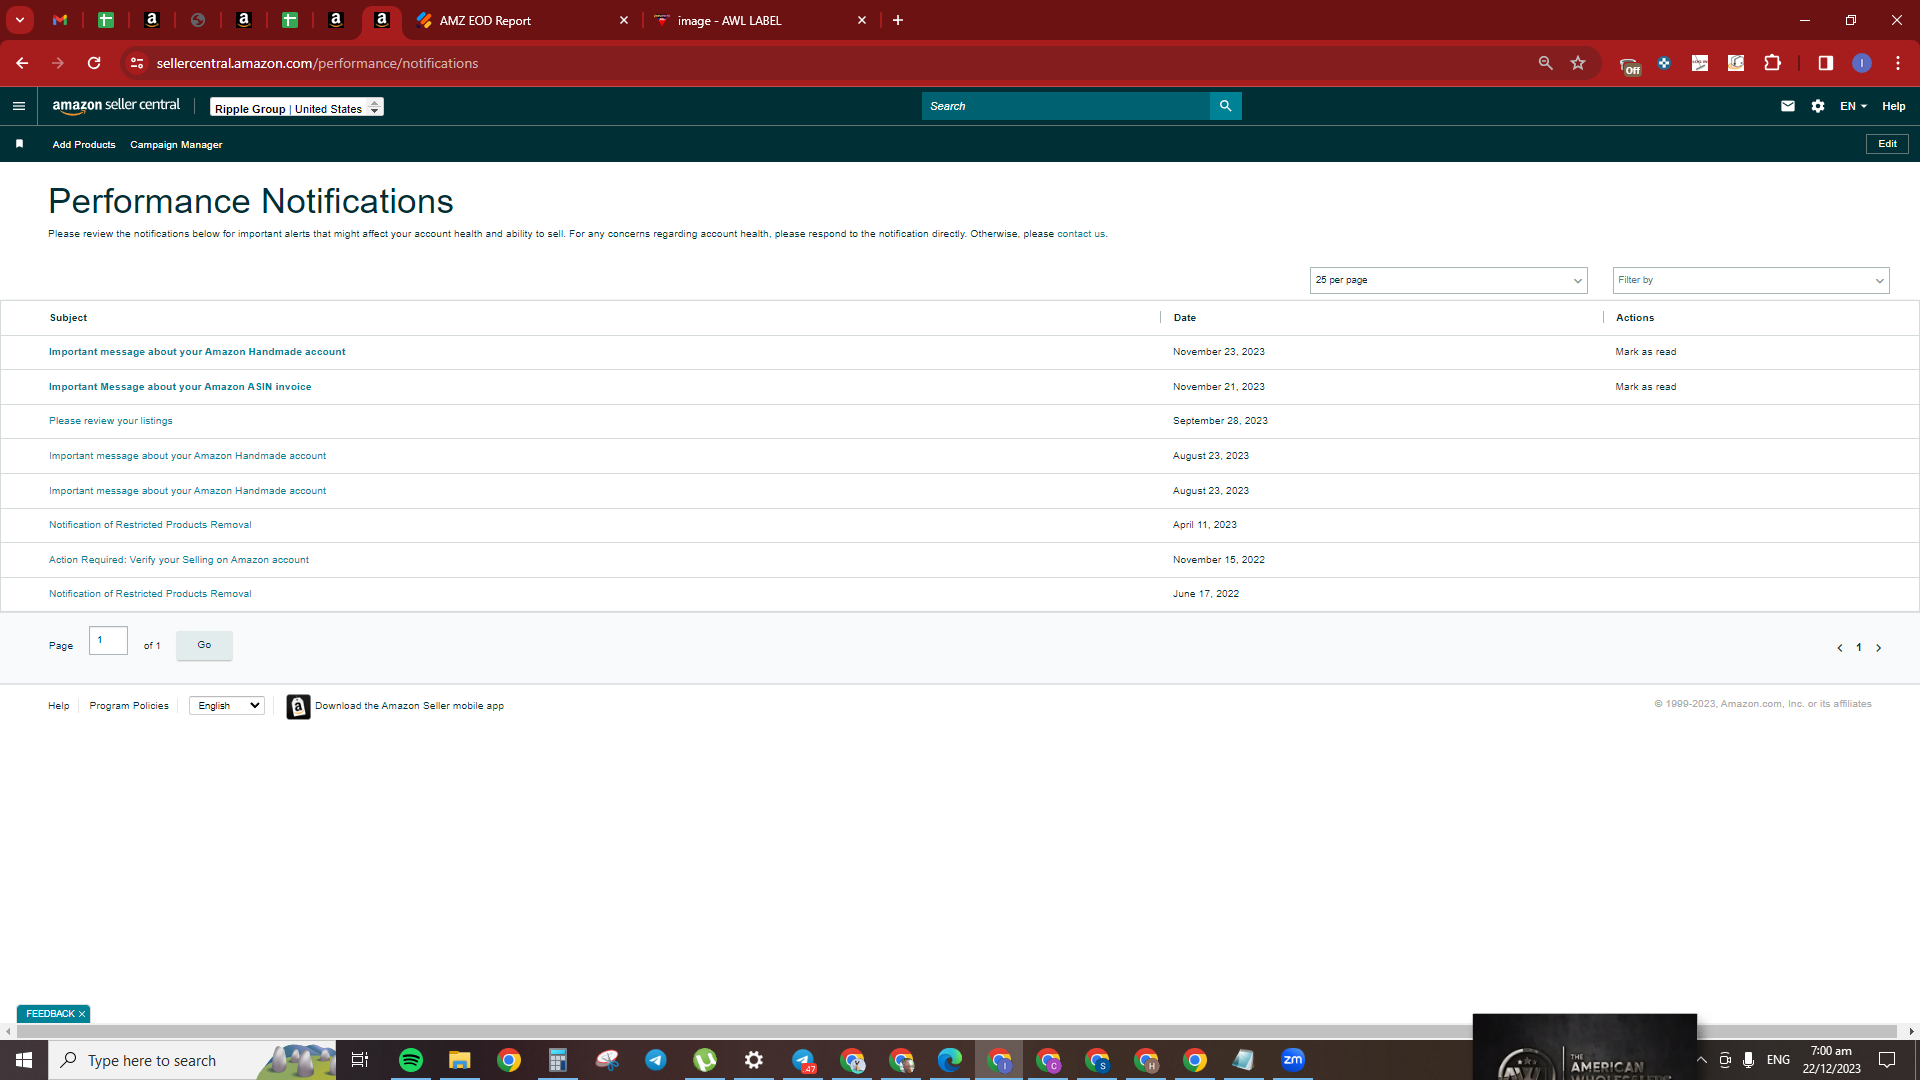Screen dimensions: 1920x1080
Task: Mark the November 23 notification as read
Action: (x=1646, y=352)
